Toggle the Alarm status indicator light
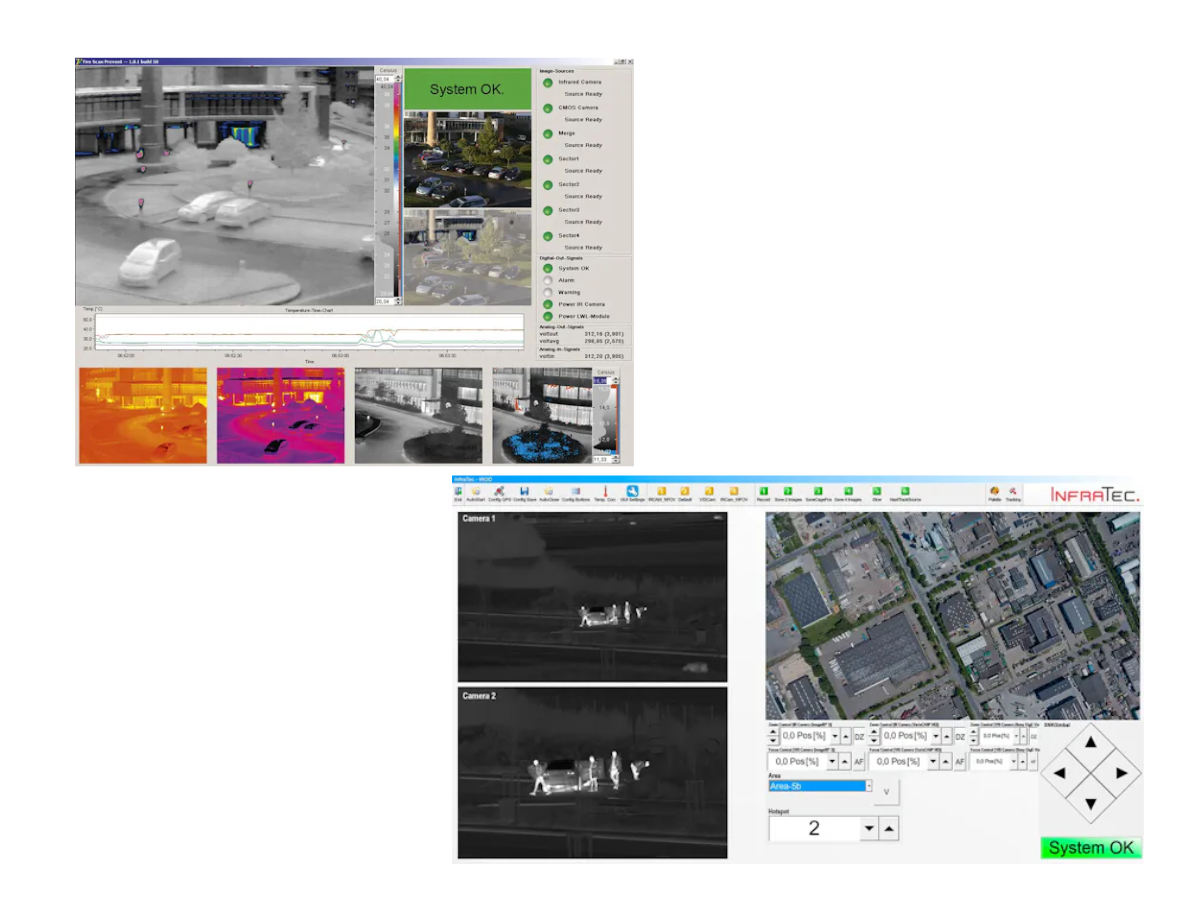The width and height of the screenshot is (1200, 900). 548,280
